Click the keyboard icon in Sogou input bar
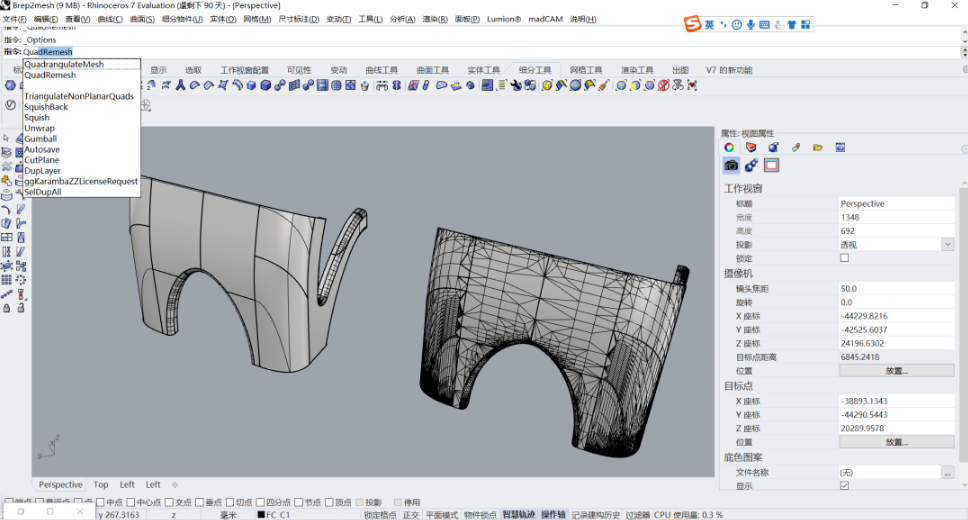Image resolution: width=968 pixels, height=520 pixels. pos(764,25)
